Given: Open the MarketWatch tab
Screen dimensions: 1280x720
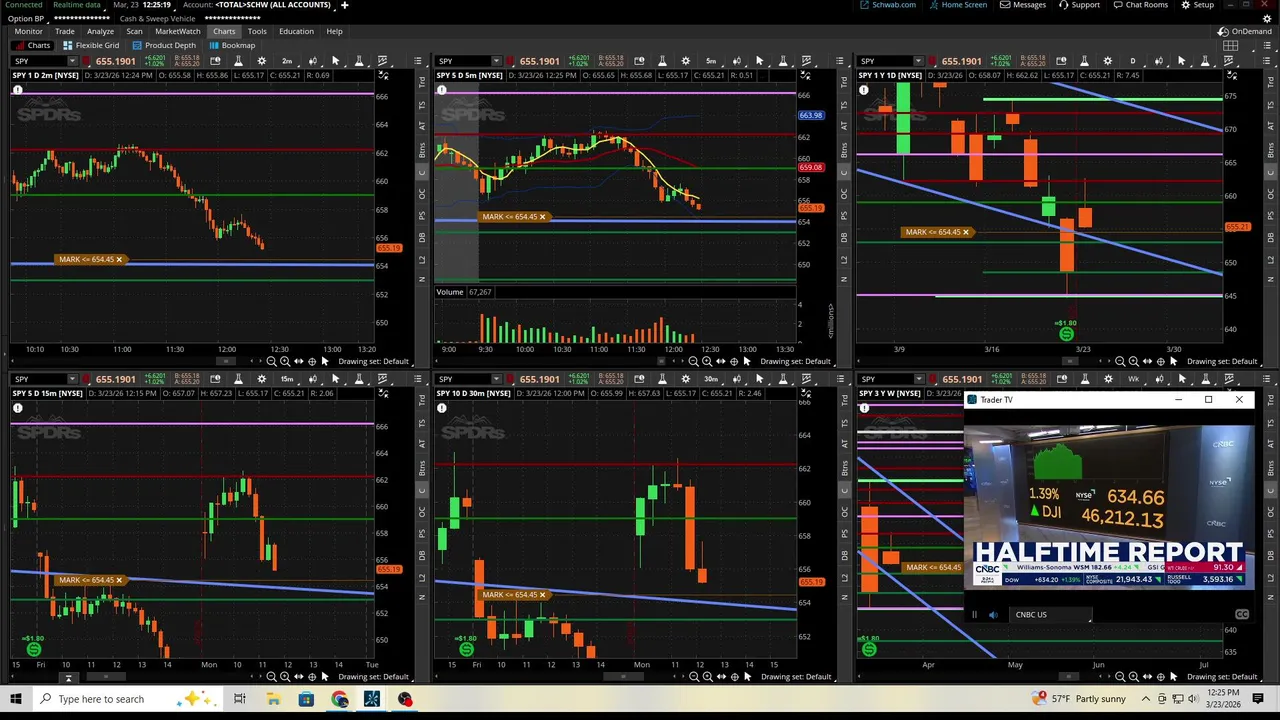Looking at the screenshot, I should (177, 31).
